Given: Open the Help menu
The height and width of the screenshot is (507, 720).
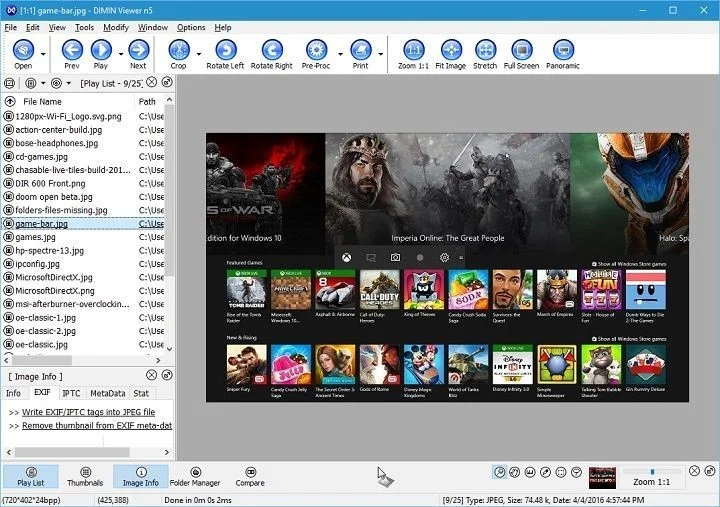Looking at the screenshot, I should click(223, 28).
